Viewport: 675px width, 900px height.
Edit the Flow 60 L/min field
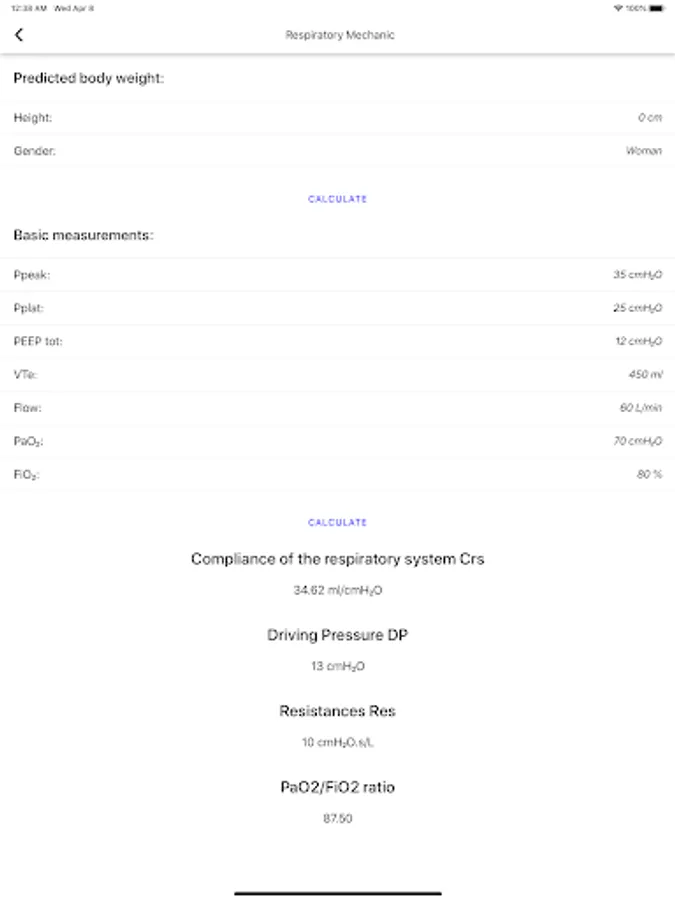(x=640, y=408)
